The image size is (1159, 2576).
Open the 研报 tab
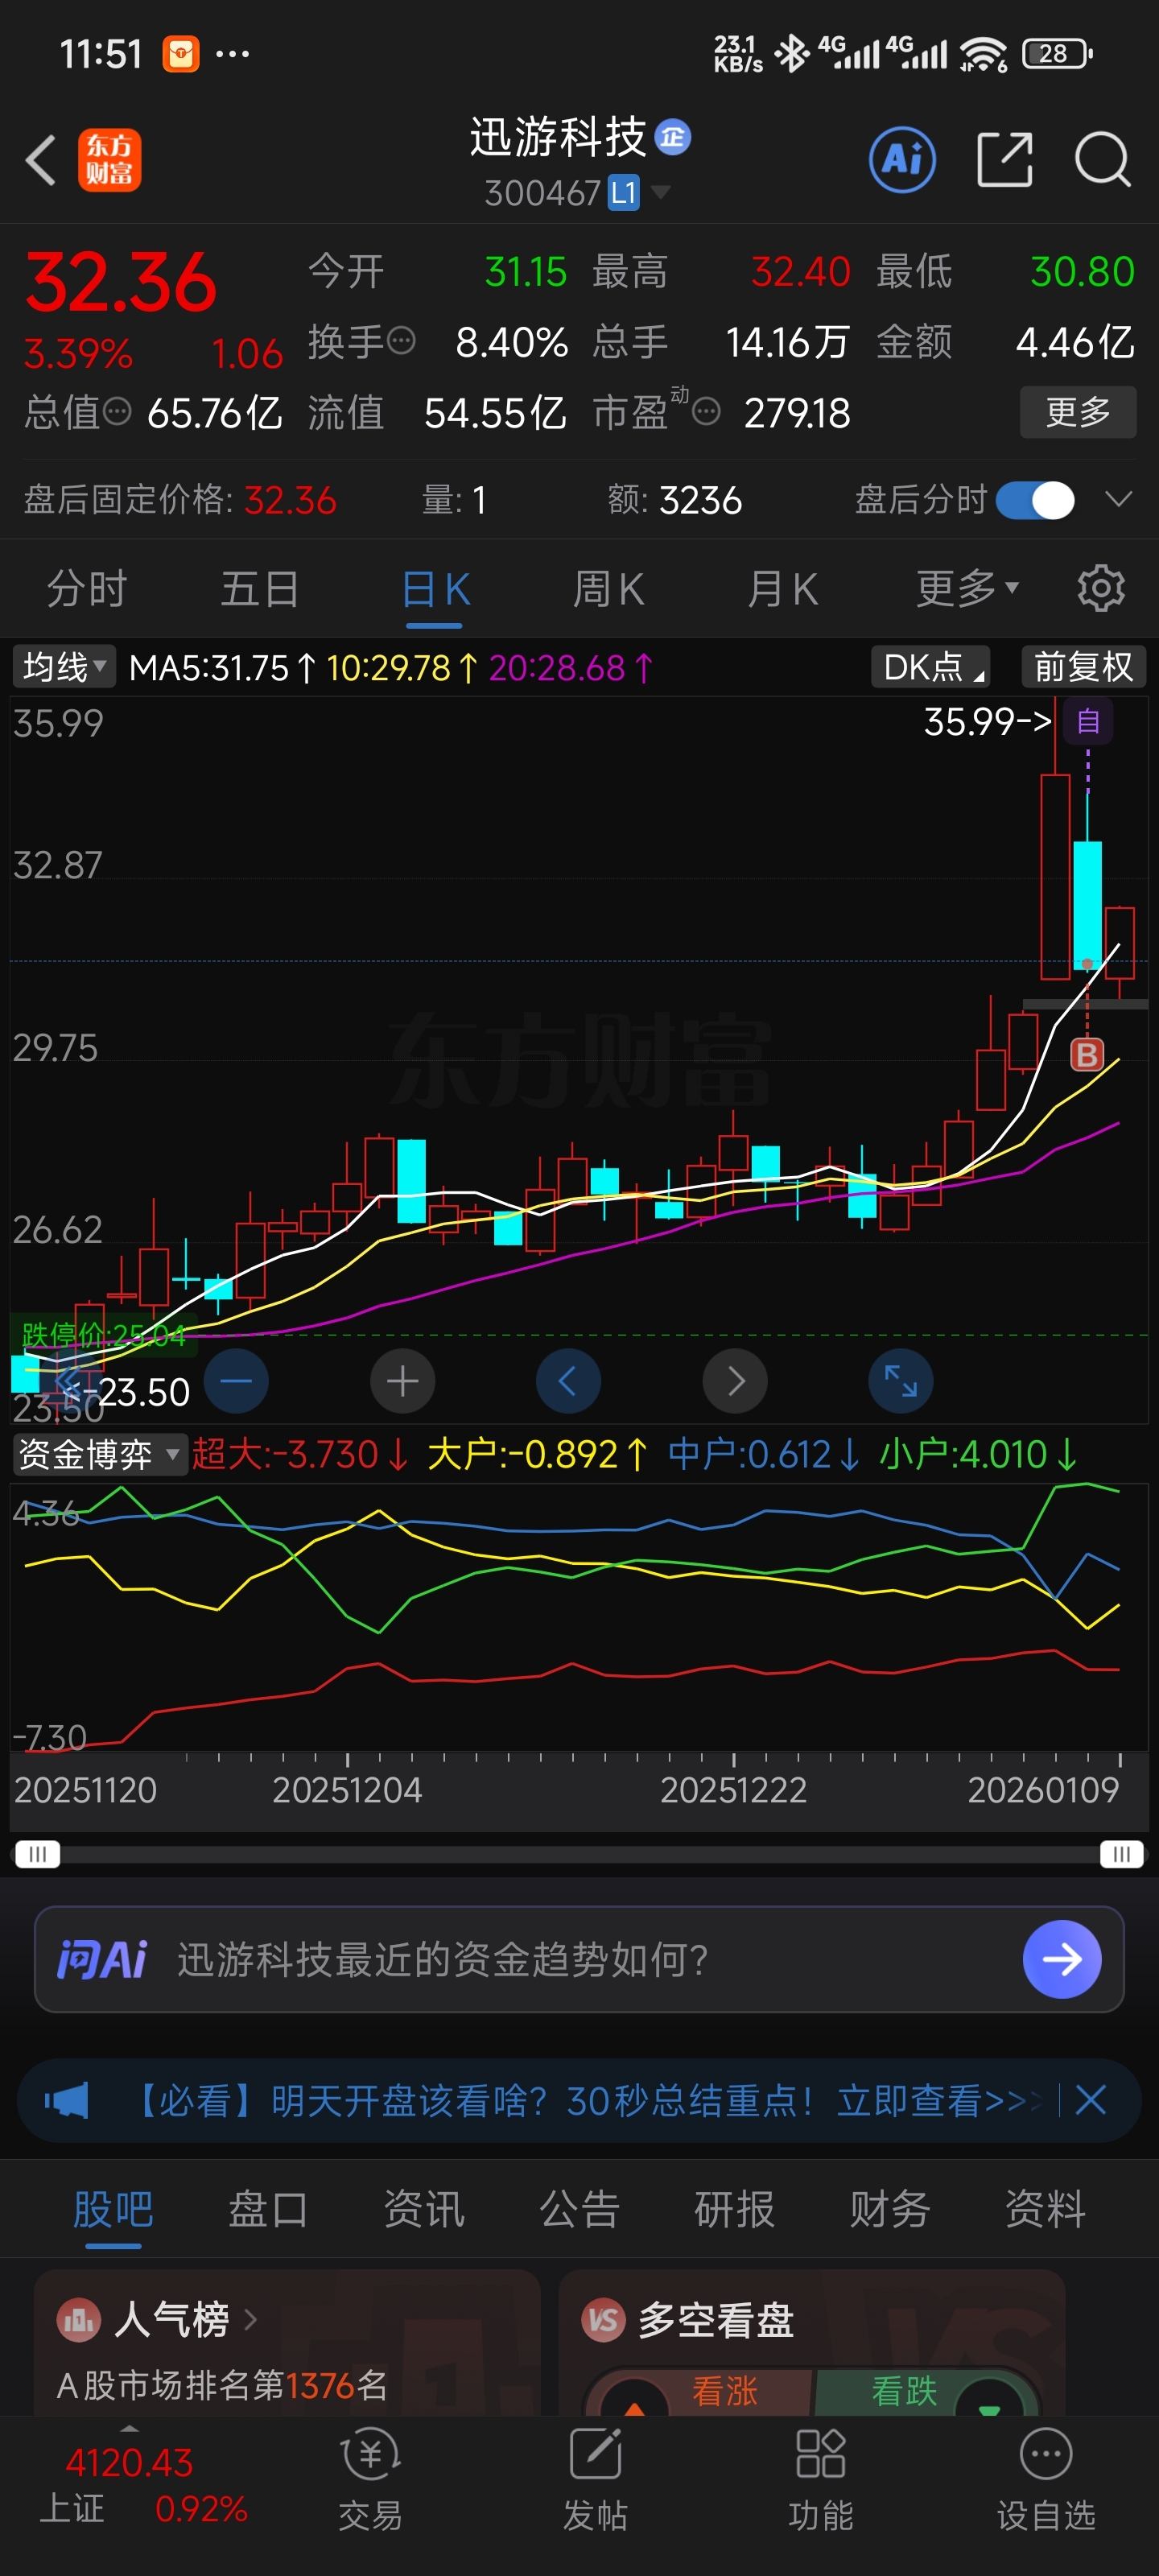click(734, 2208)
